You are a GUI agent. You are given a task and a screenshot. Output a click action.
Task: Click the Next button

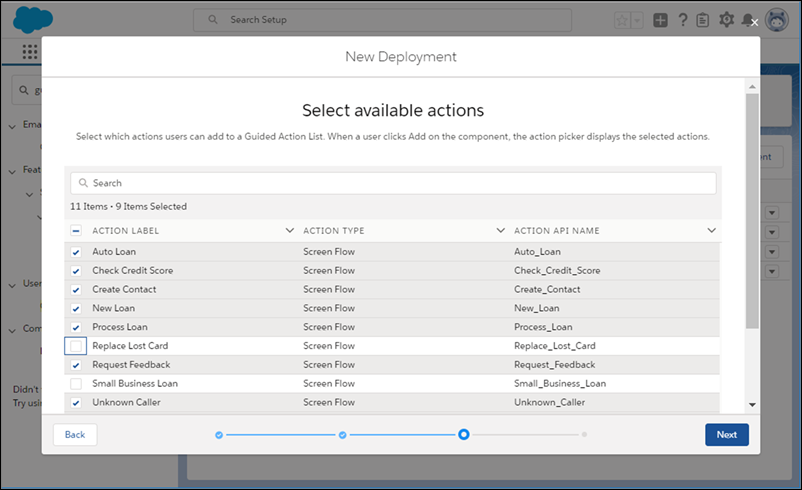[x=727, y=435]
